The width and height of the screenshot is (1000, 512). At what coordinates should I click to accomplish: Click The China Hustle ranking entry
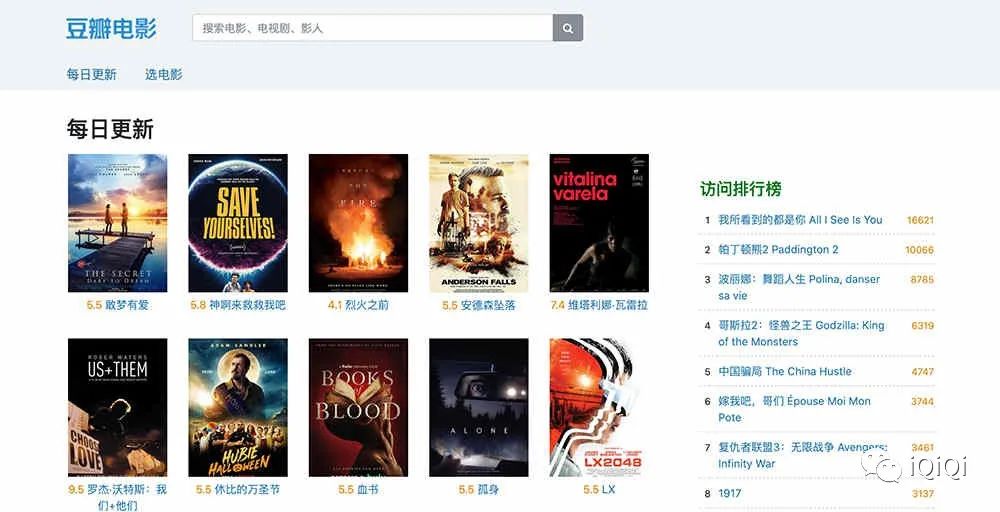785,371
